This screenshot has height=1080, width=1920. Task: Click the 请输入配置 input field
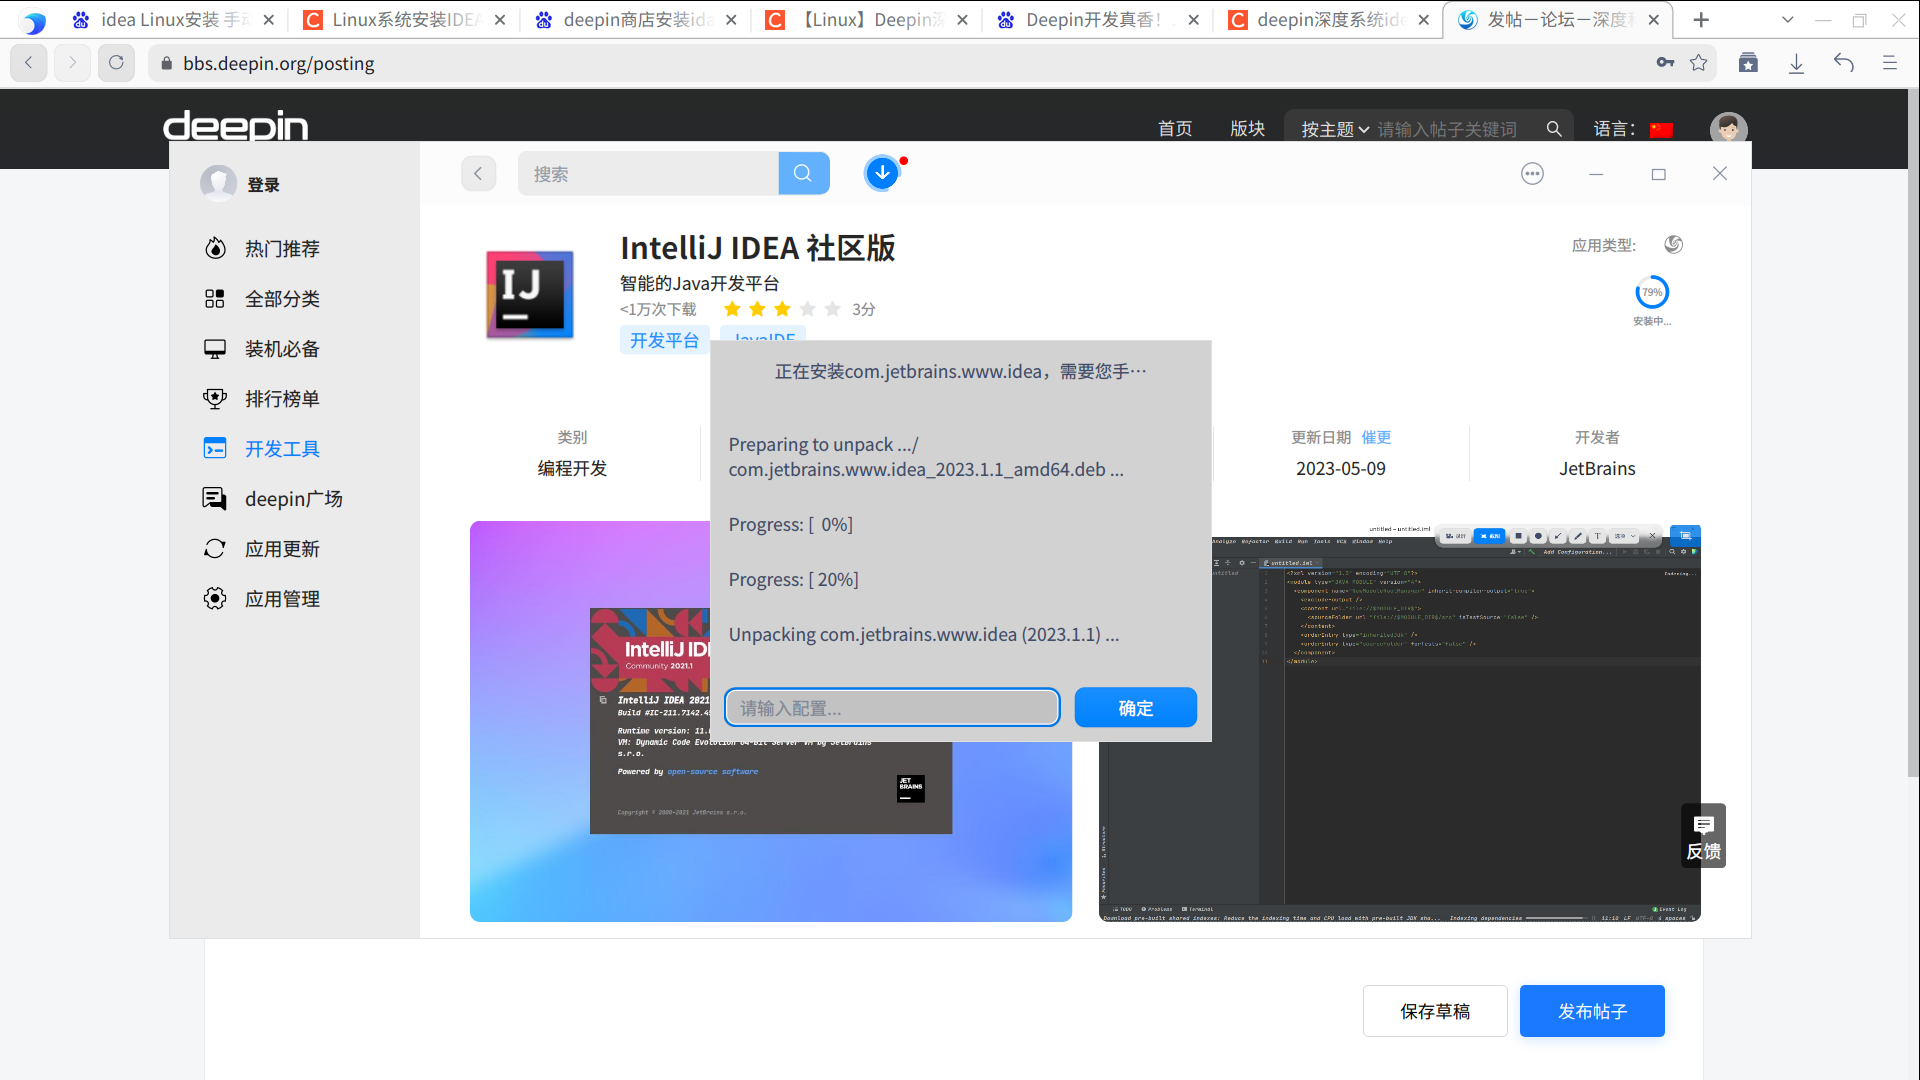pos(891,708)
